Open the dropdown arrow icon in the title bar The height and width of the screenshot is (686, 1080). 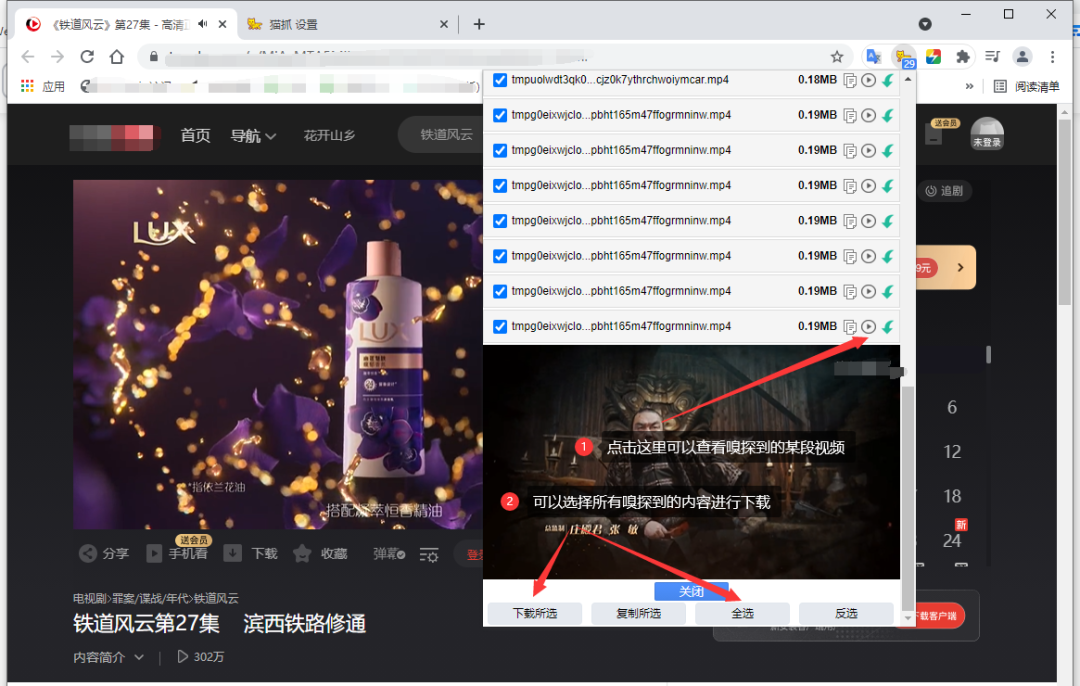click(x=925, y=24)
